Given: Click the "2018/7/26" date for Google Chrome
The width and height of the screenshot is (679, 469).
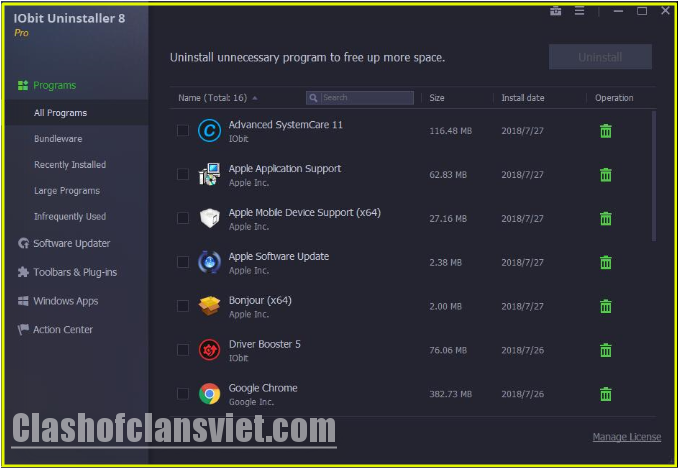Looking at the screenshot, I should (523, 394).
